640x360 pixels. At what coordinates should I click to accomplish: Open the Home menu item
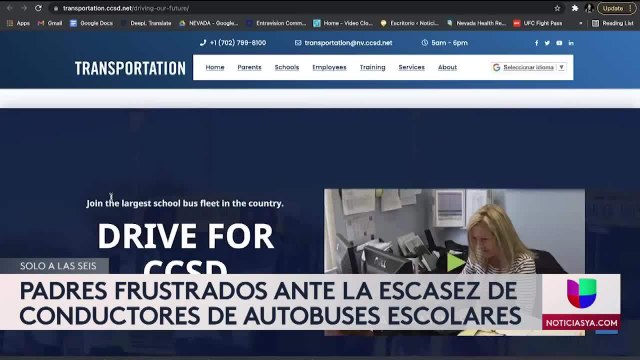[215, 67]
